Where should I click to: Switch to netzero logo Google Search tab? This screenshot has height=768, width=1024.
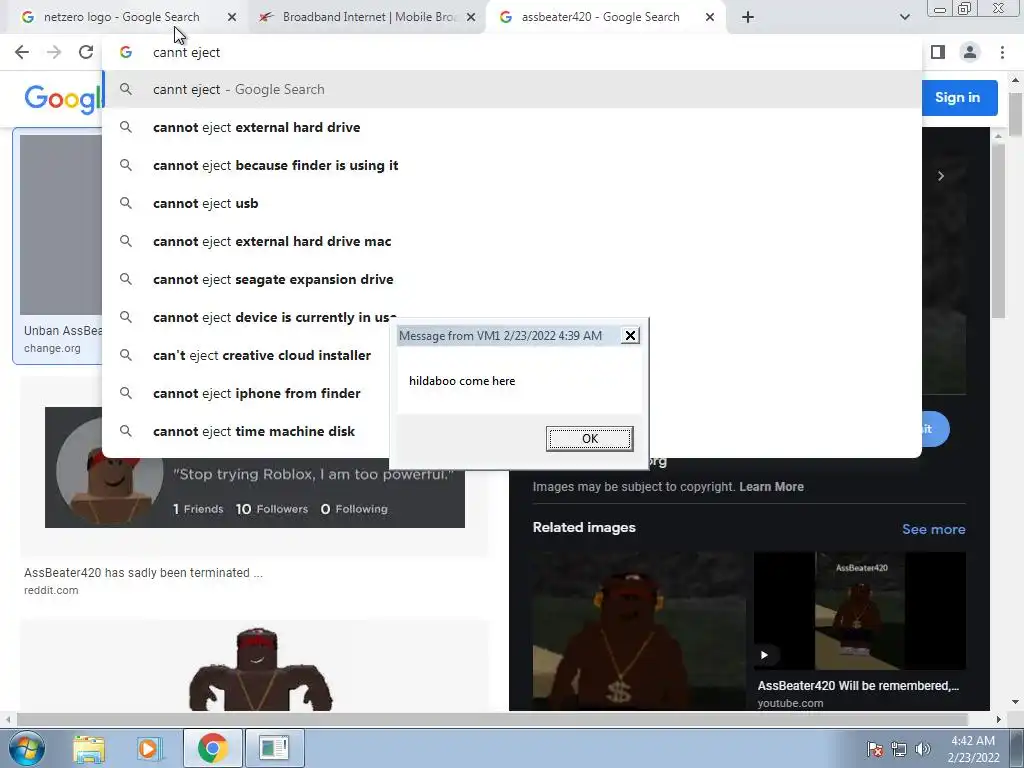(x=121, y=17)
